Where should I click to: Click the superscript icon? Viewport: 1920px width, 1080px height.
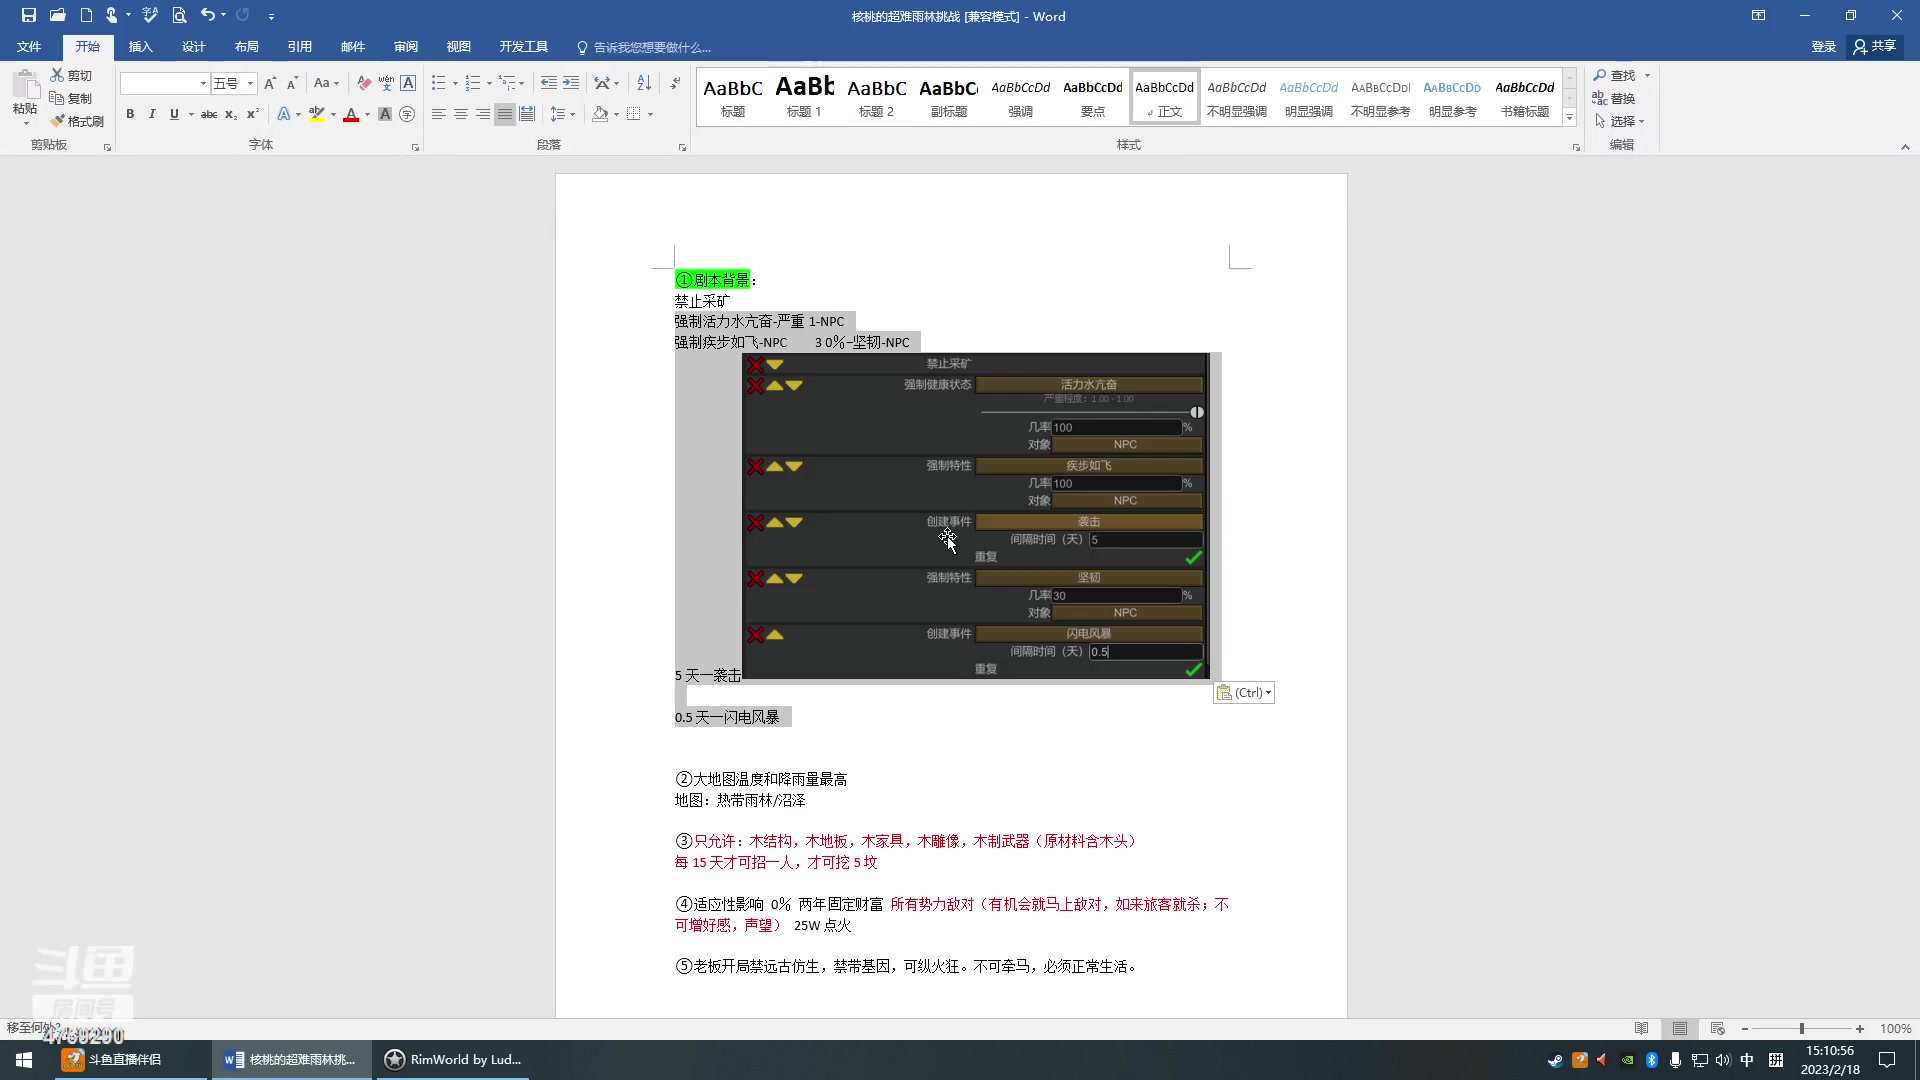(x=253, y=114)
